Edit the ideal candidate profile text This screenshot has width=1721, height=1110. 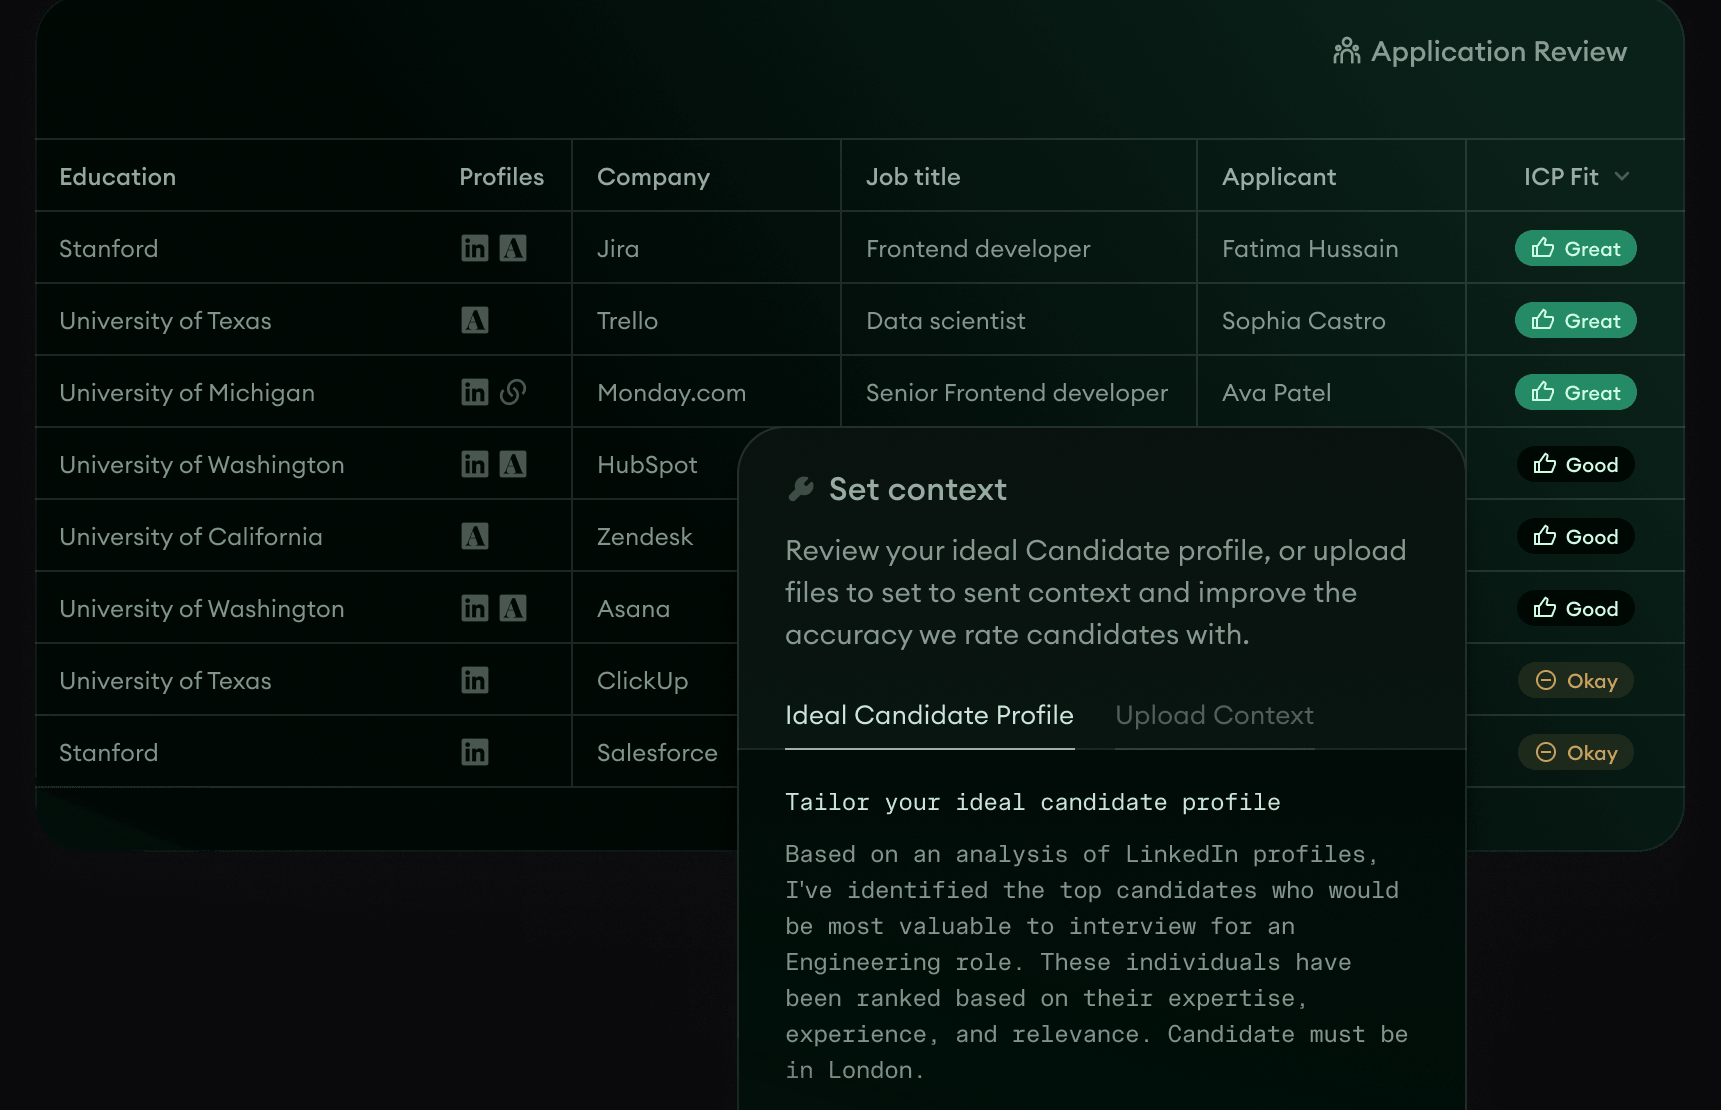[x=1096, y=961]
